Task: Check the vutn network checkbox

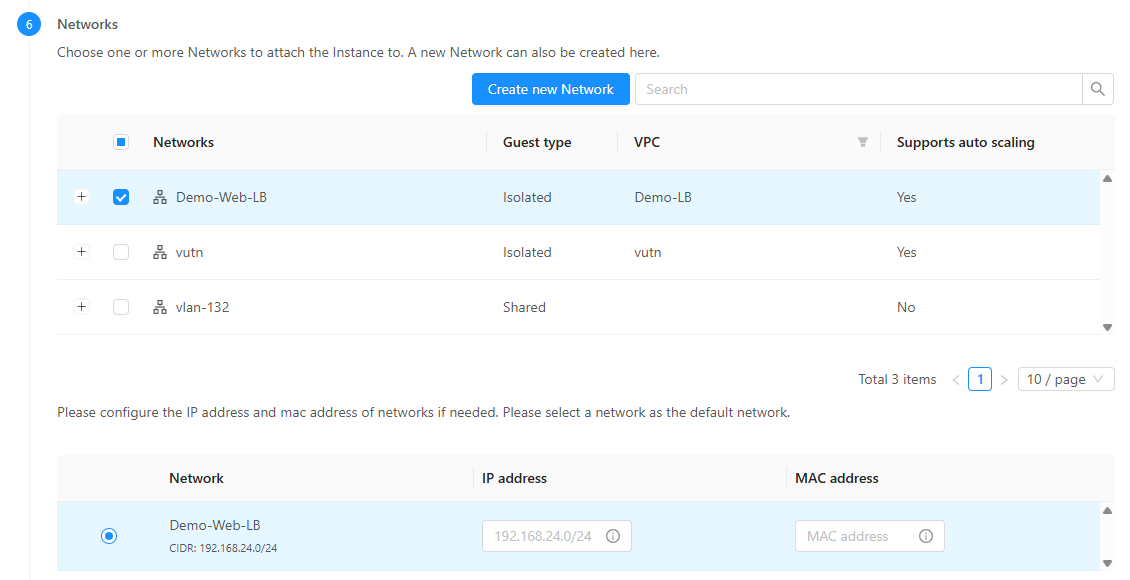Action: coord(121,252)
